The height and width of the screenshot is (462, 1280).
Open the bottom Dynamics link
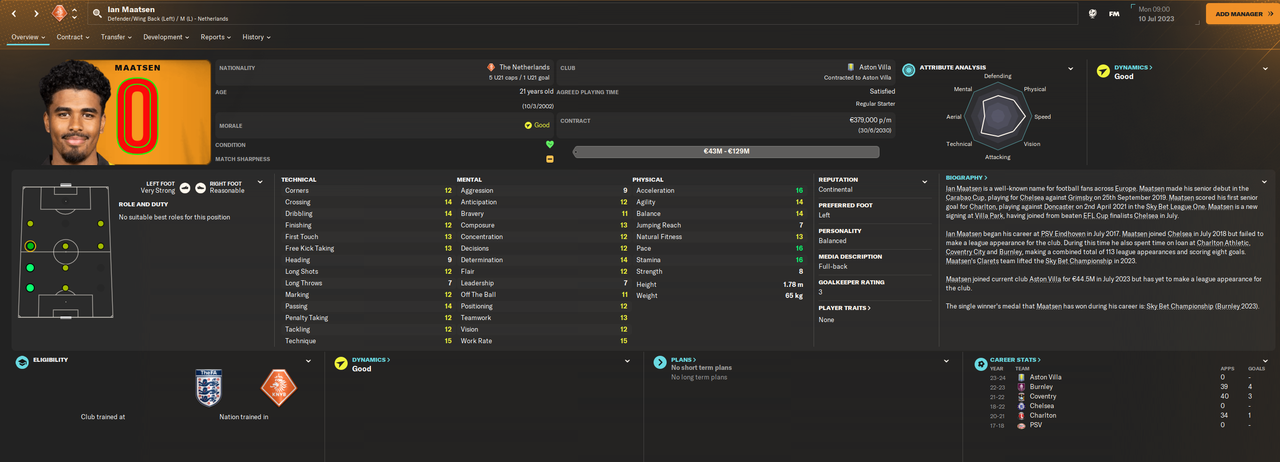point(371,359)
